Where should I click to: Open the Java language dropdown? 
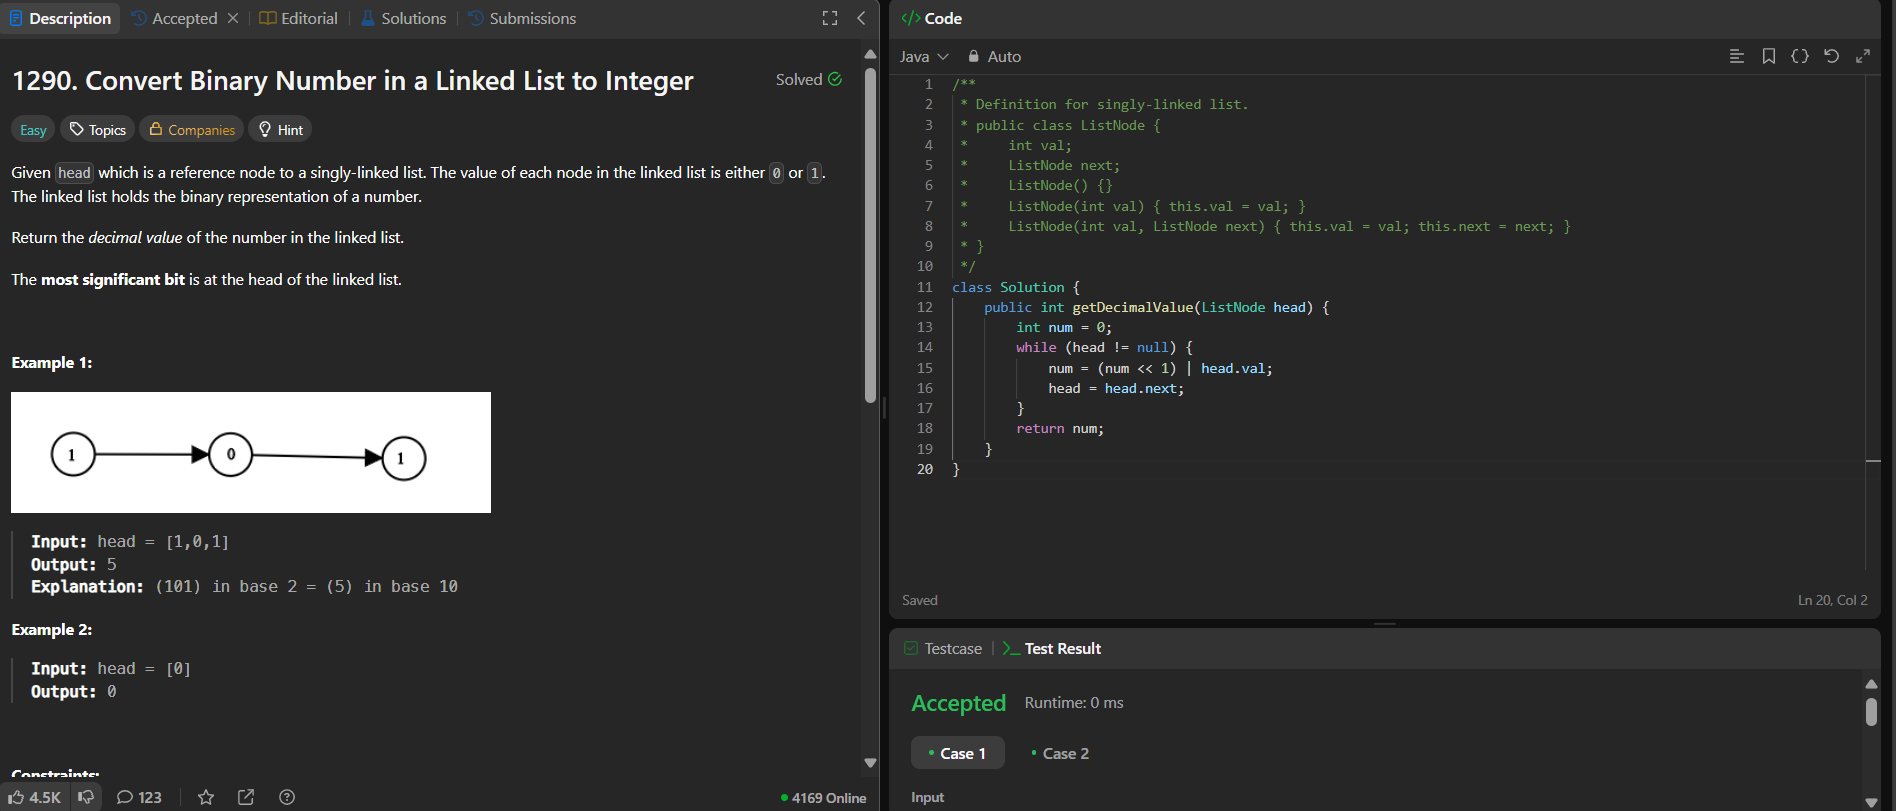pos(923,57)
